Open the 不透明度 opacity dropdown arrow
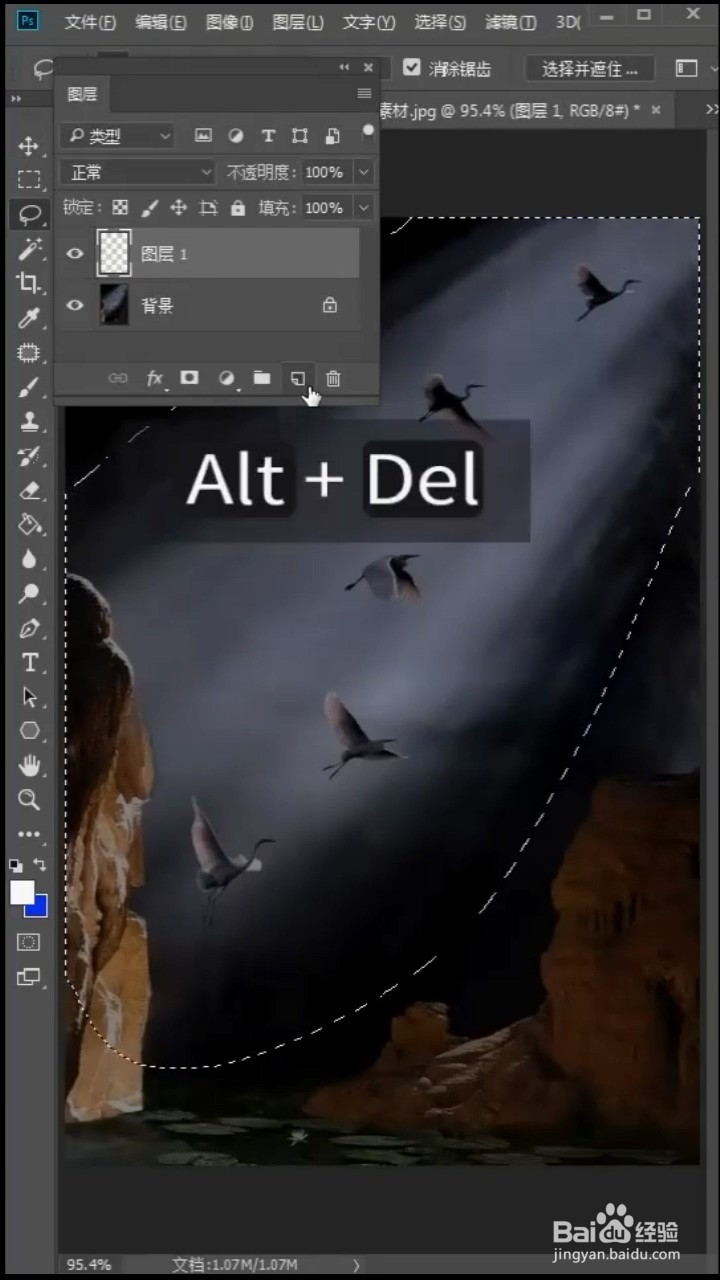Image resolution: width=720 pixels, height=1280 pixels. point(364,172)
